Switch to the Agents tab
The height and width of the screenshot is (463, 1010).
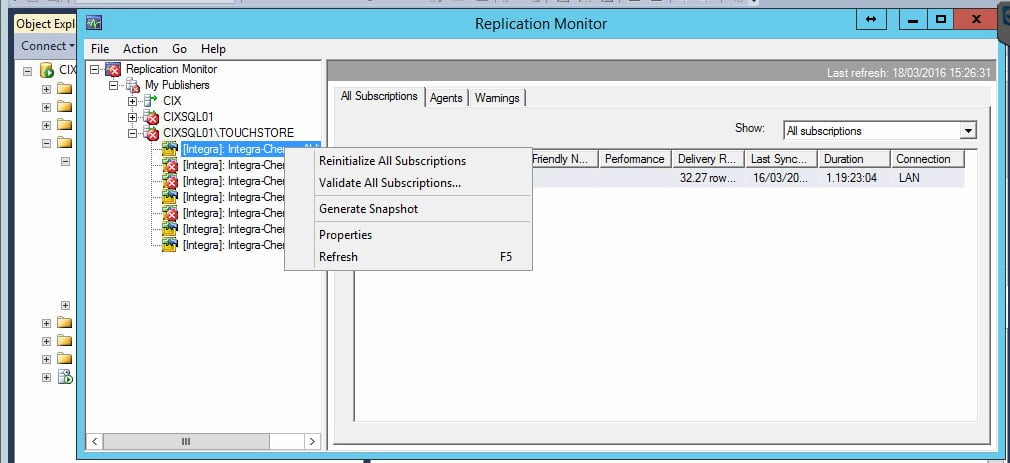(x=446, y=98)
